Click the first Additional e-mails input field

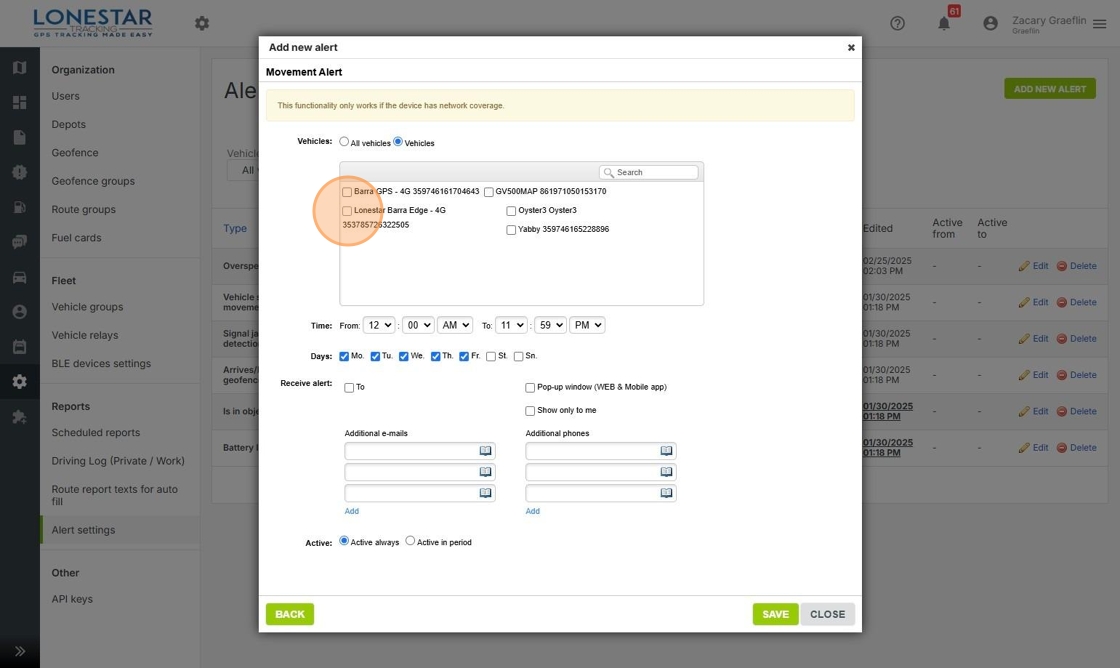pyautogui.click(x=420, y=451)
